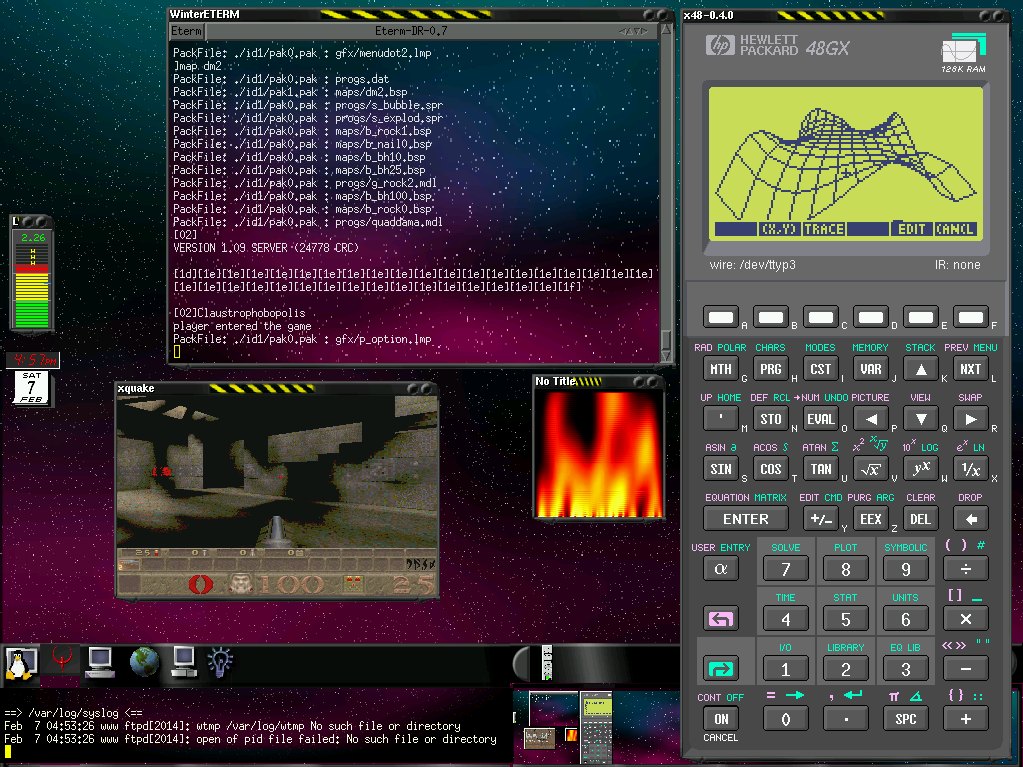The image size is (1023, 767).
Task: Click the calendar date widget showing SAT 7
Action: tap(31, 387)
